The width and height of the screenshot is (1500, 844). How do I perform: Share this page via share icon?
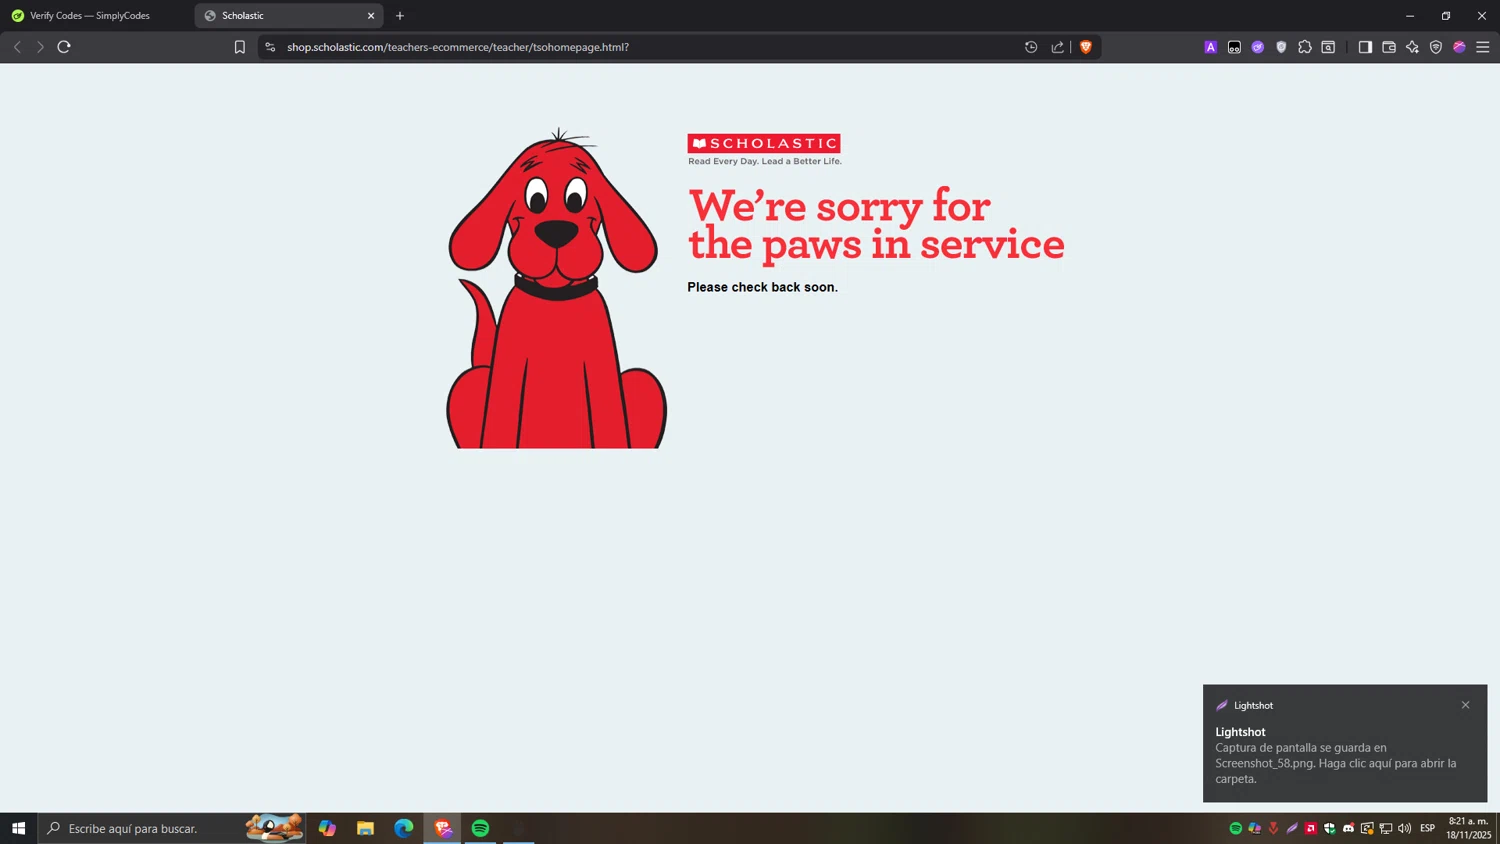1057,47
